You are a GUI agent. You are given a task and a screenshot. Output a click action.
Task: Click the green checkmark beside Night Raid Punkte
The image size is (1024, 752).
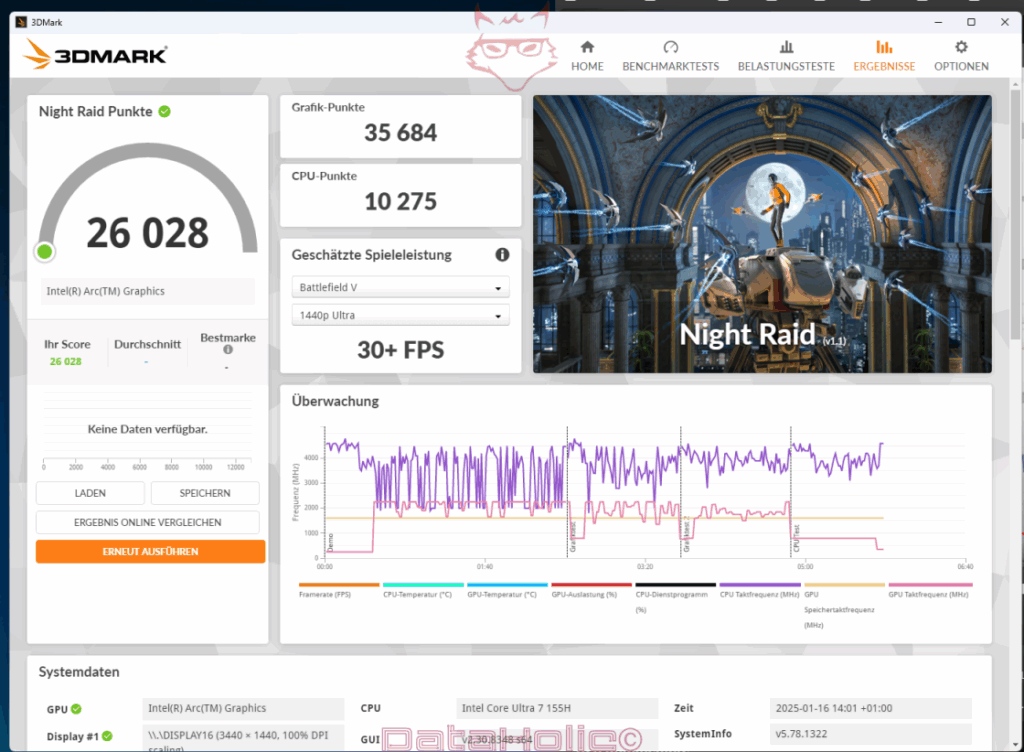pos(165,112)
